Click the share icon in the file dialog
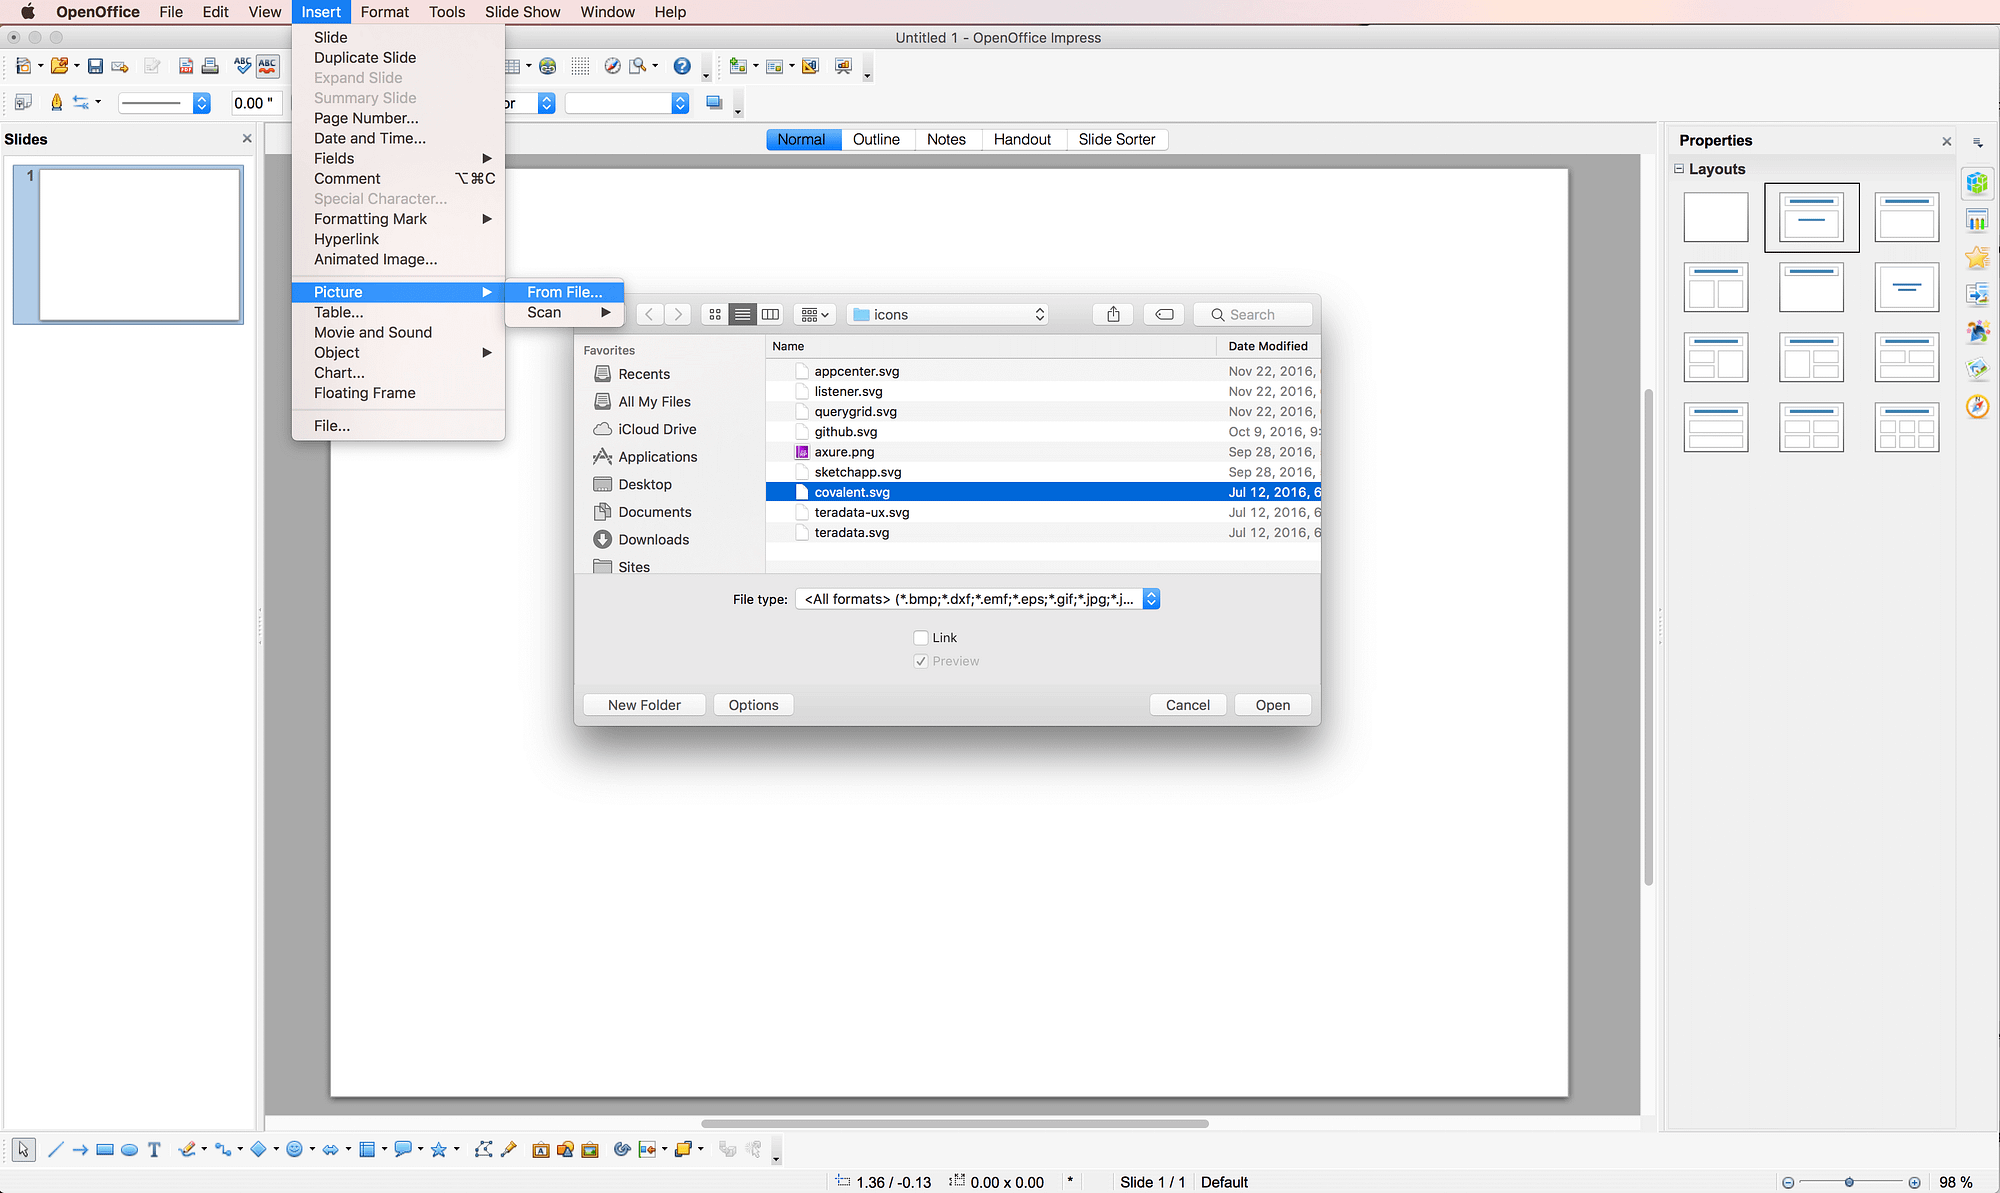The image size is (2000, 1193). [x=1113, y=314]
